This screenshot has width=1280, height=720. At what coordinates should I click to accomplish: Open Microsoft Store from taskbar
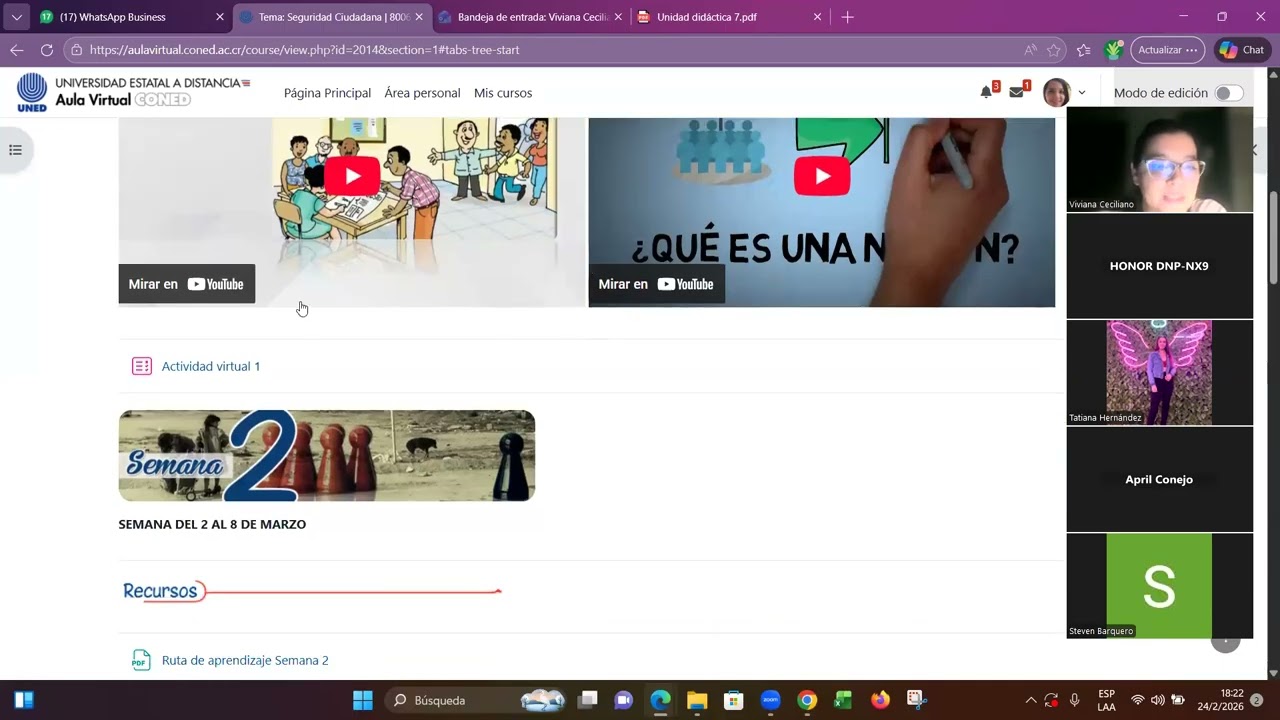click(x=733, y=700)
